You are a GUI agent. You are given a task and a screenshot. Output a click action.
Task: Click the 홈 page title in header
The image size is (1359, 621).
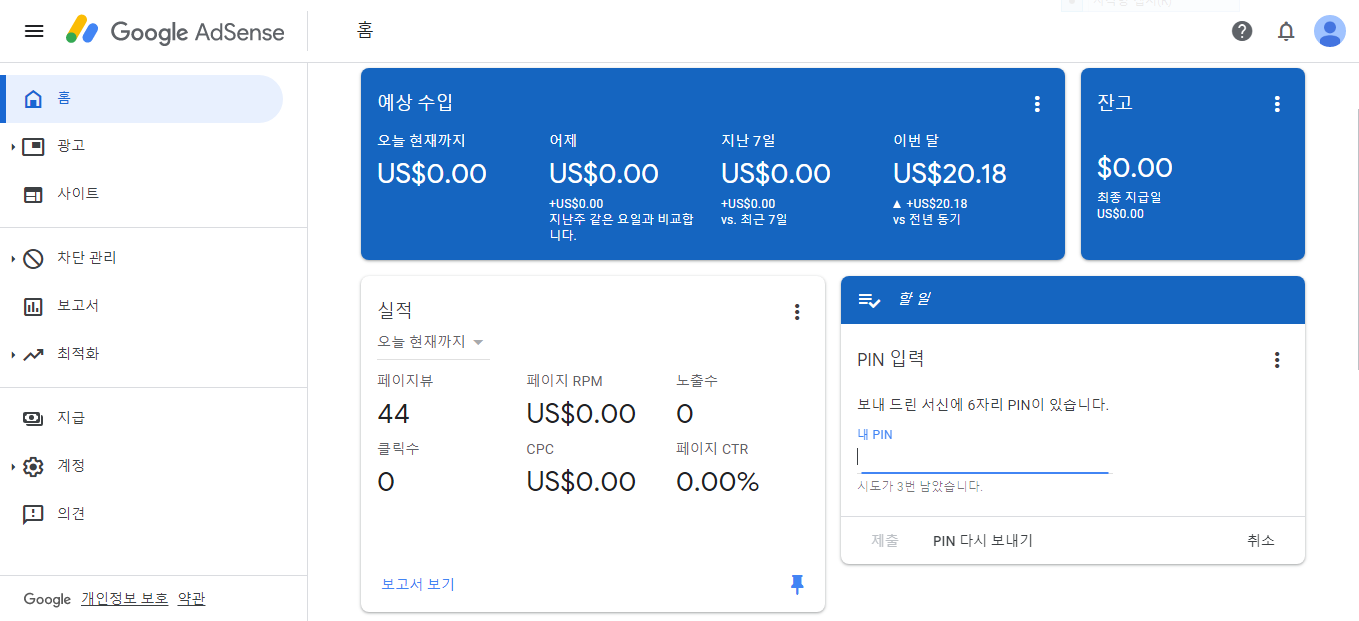(365, 31)
